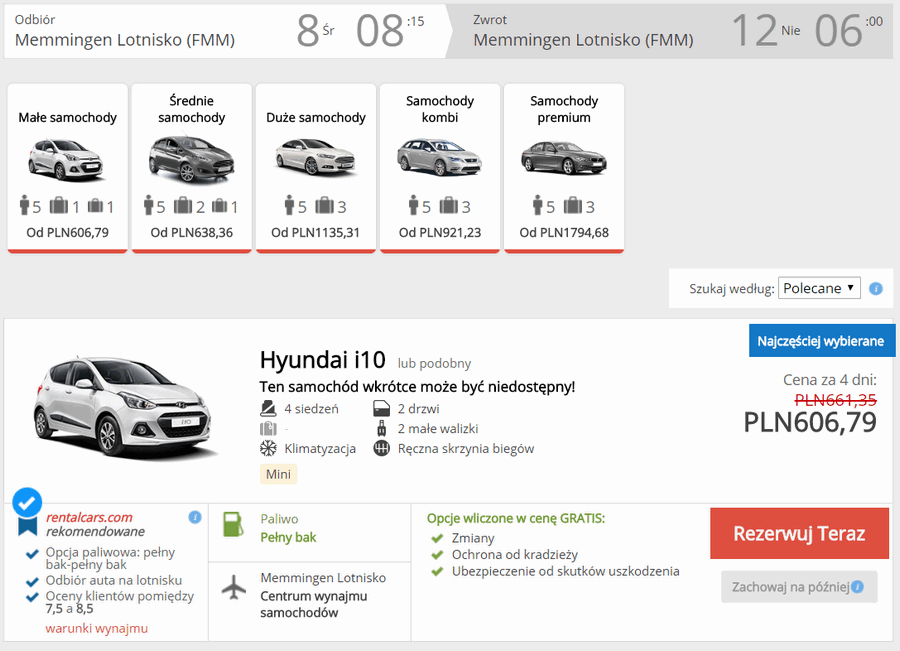Click Centrum wynajmu samochodów text
Screen dimensions: 900x651
click(x=313, y=604)
